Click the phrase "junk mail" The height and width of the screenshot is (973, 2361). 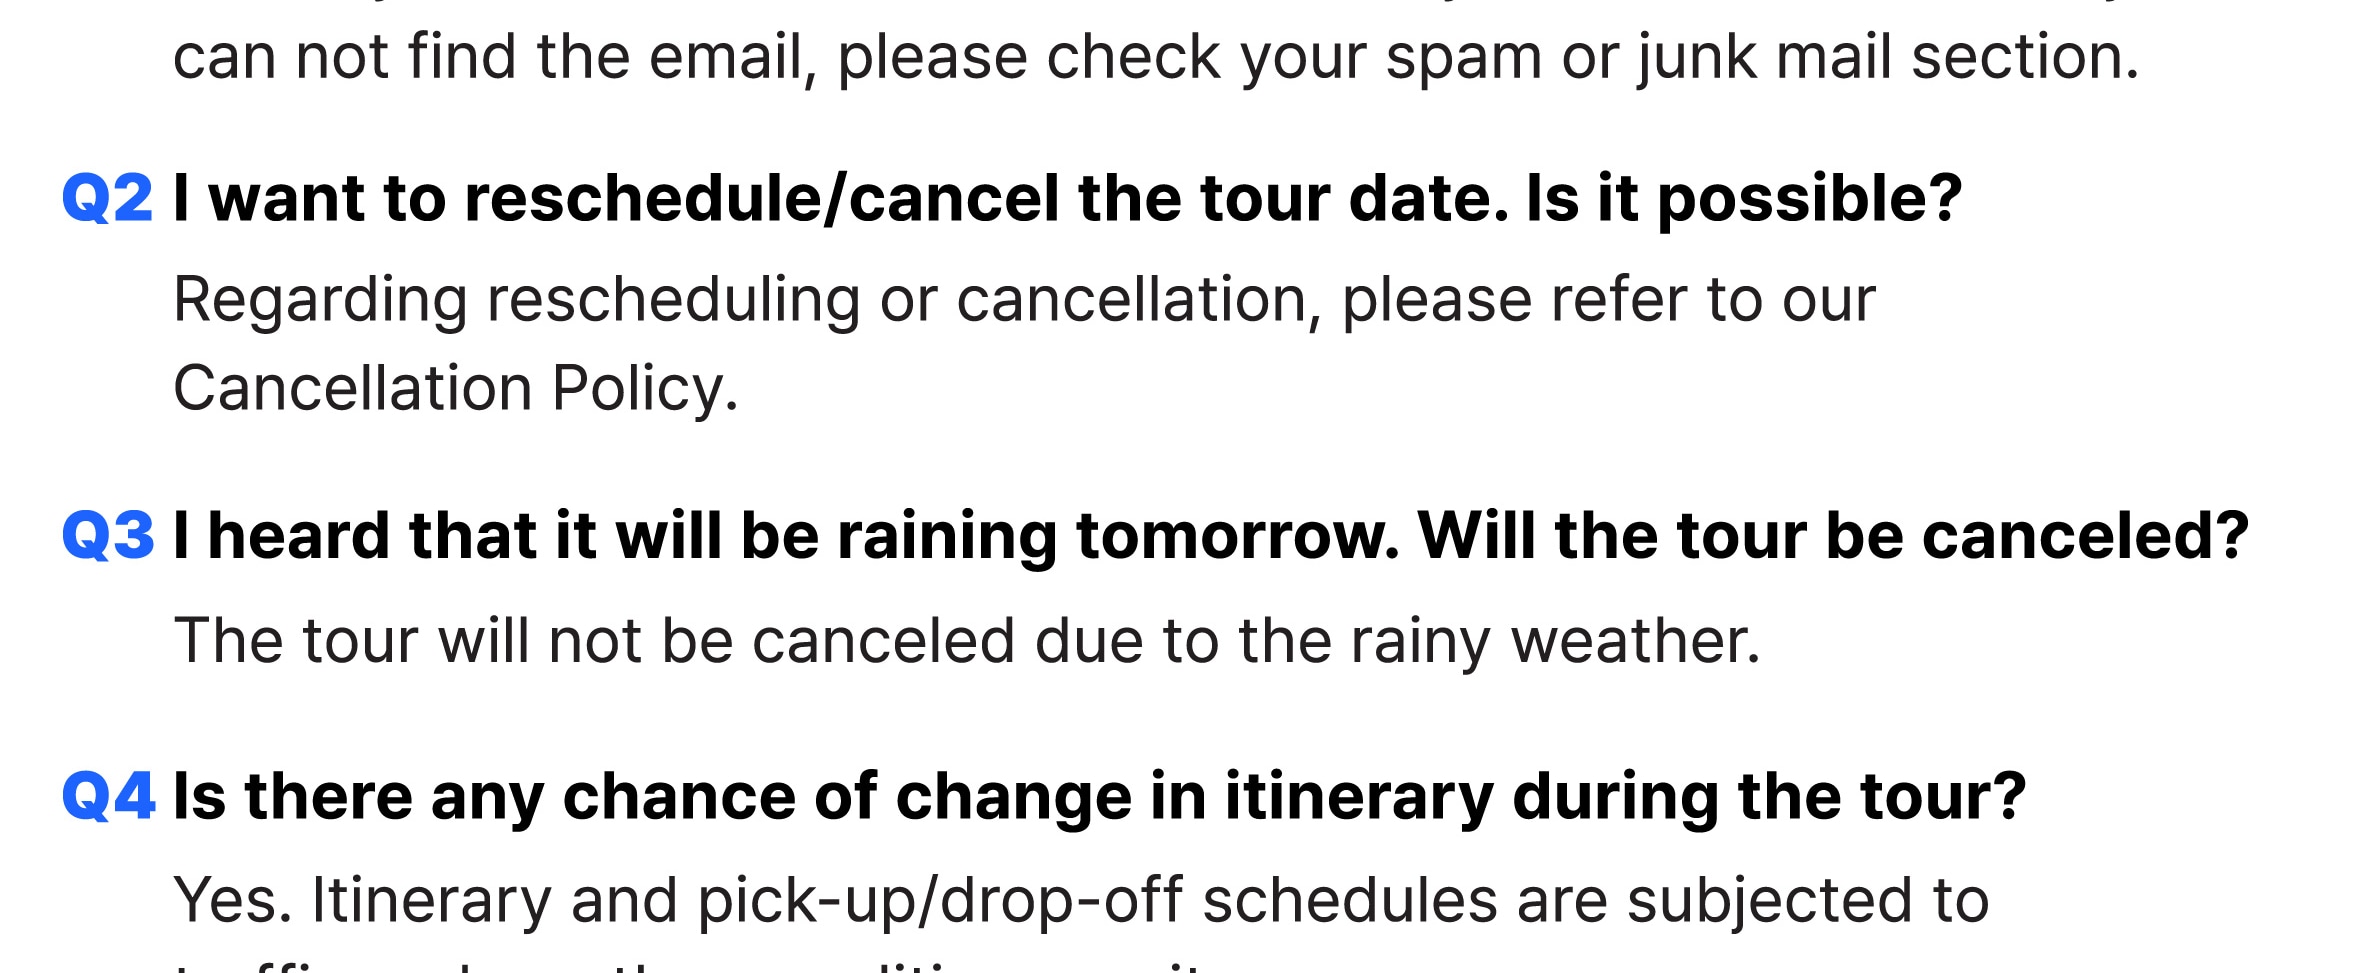pos(1764,58)
